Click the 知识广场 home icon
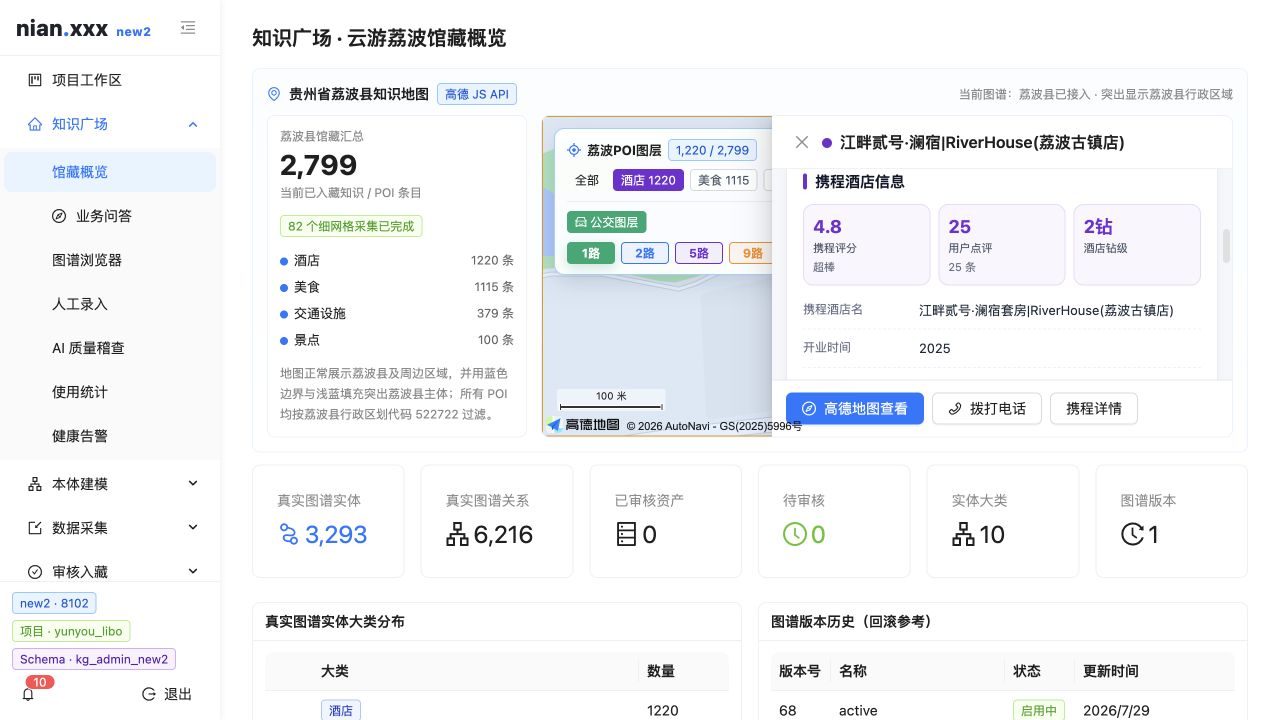The height and width of the screenshot is (720, 1280). click(x=35, y=124)
